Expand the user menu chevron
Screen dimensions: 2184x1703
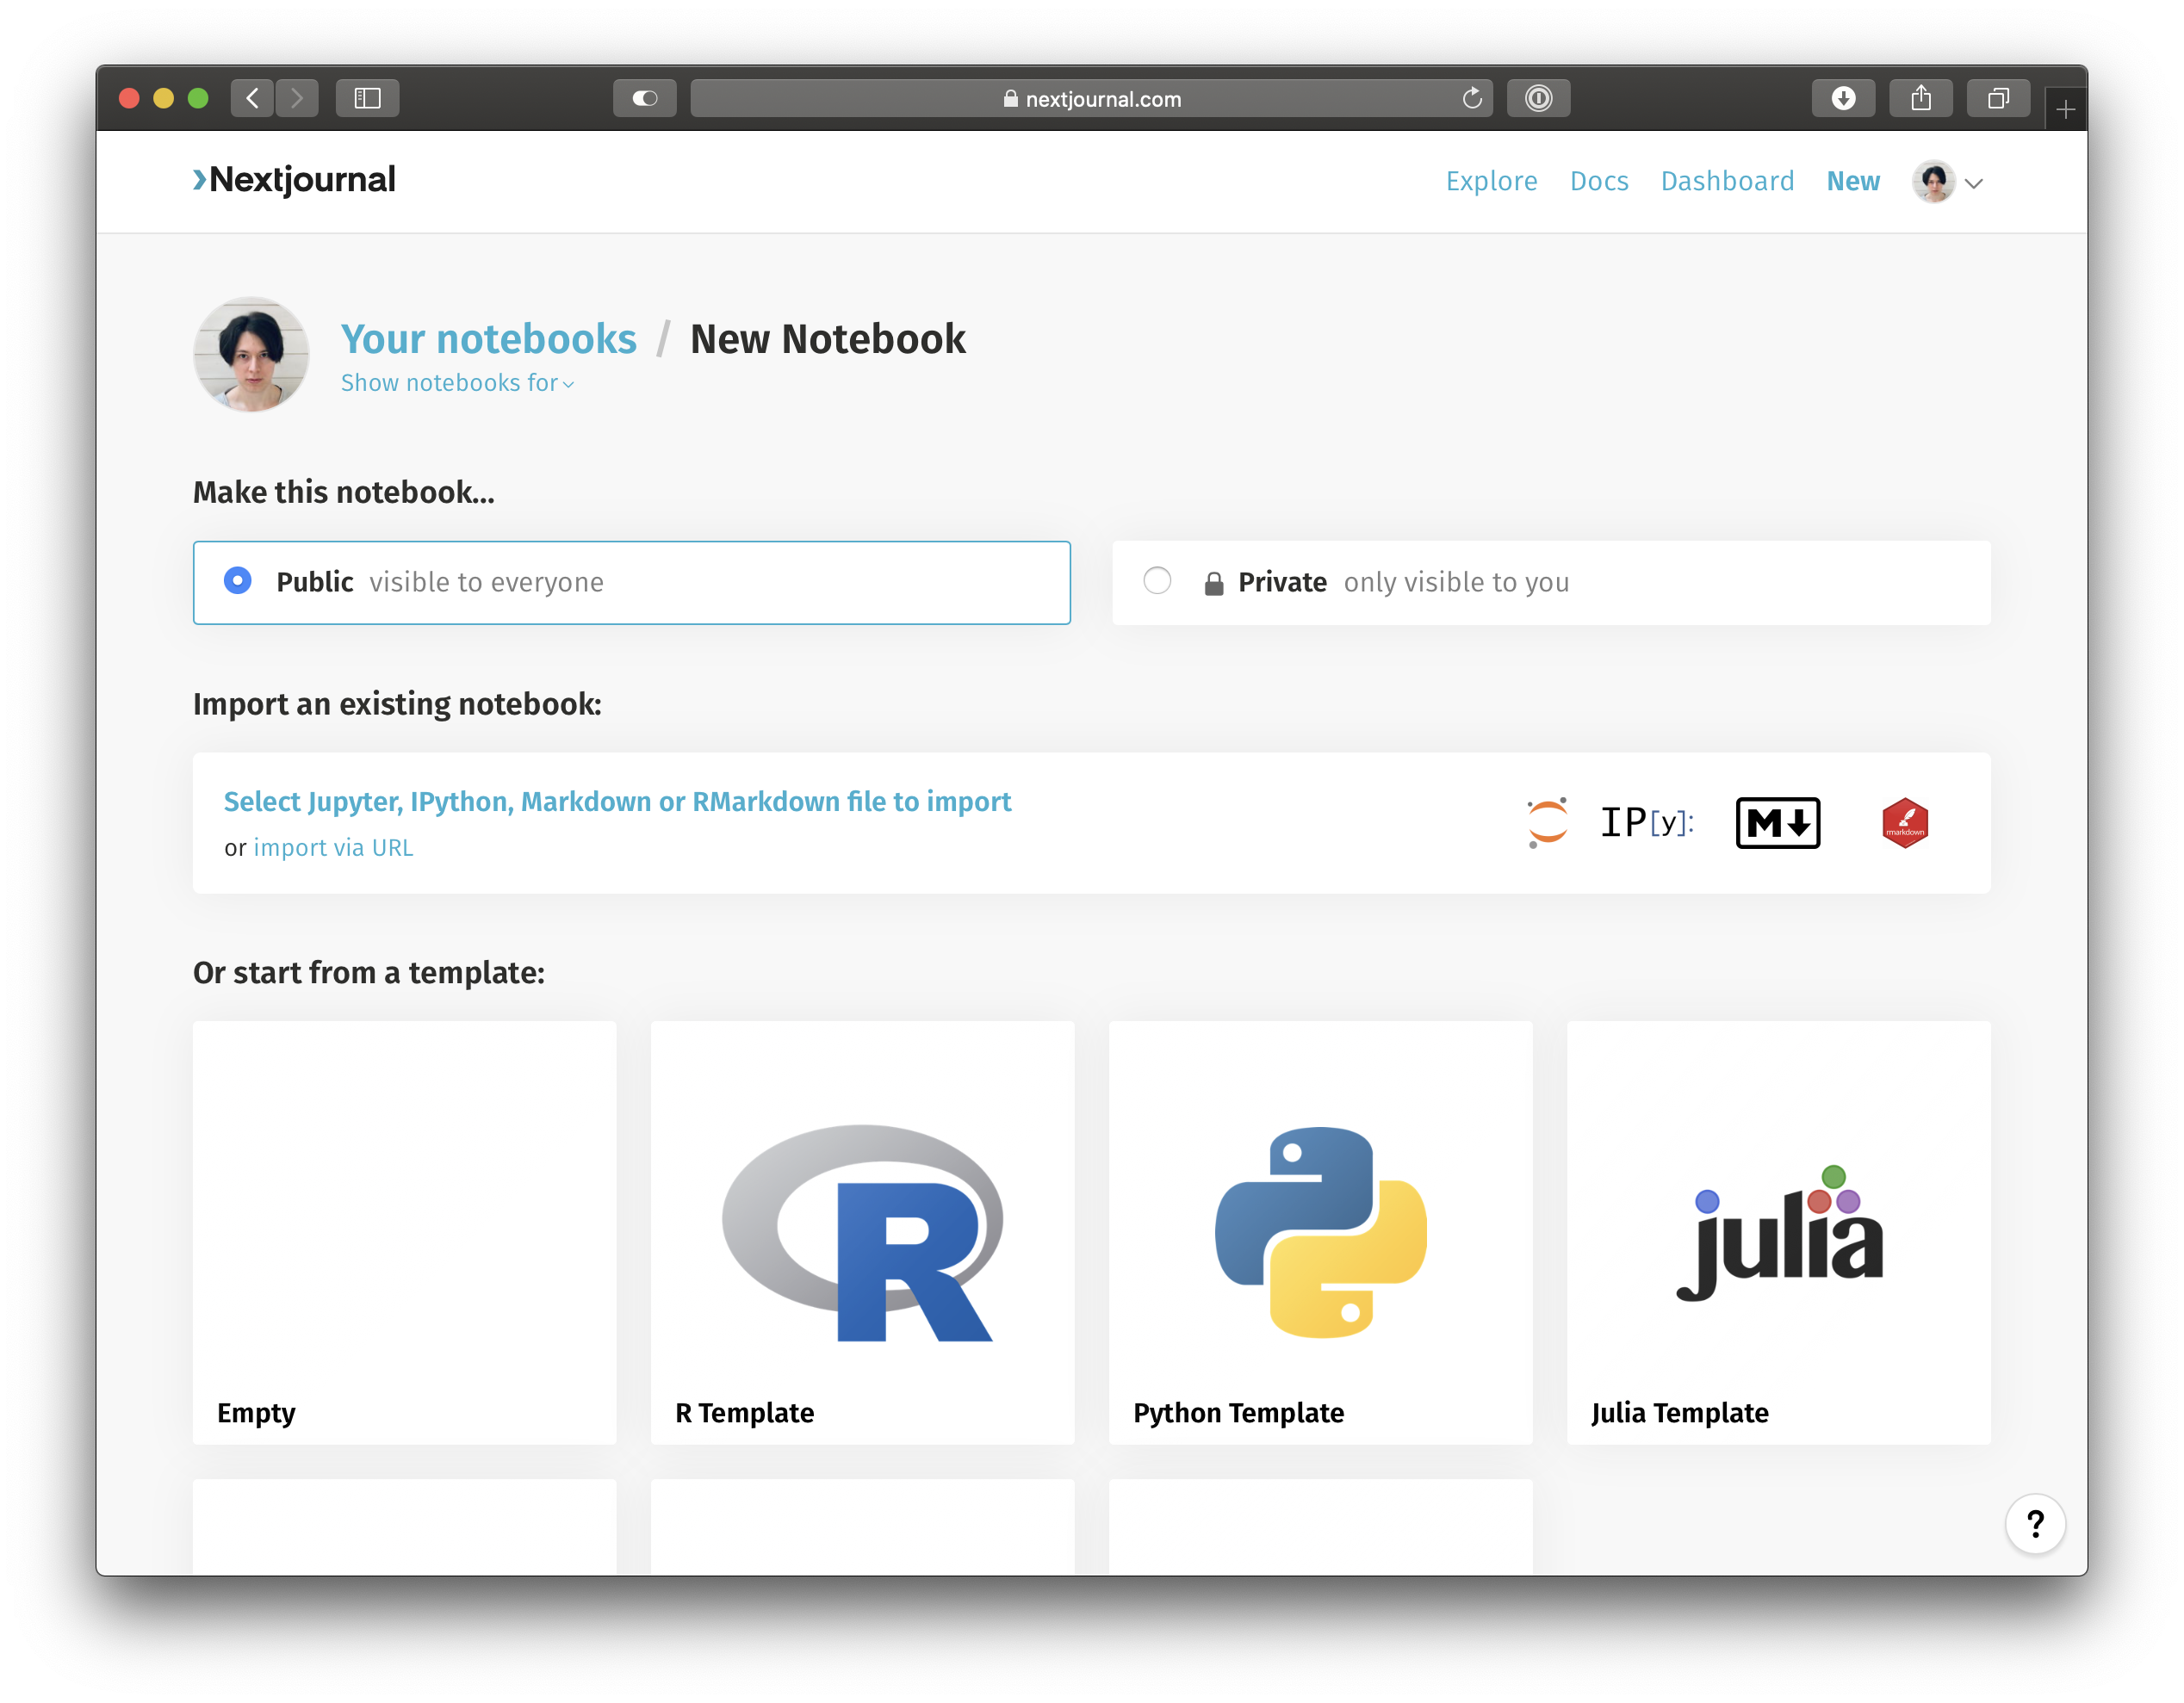point(1973,183)
